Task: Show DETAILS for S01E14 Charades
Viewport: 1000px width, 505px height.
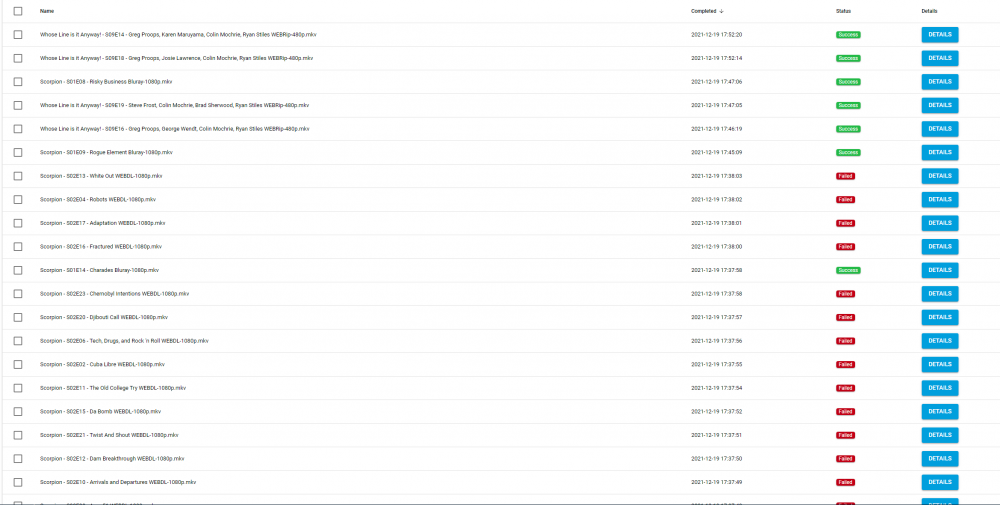Action: coord(939,270)
